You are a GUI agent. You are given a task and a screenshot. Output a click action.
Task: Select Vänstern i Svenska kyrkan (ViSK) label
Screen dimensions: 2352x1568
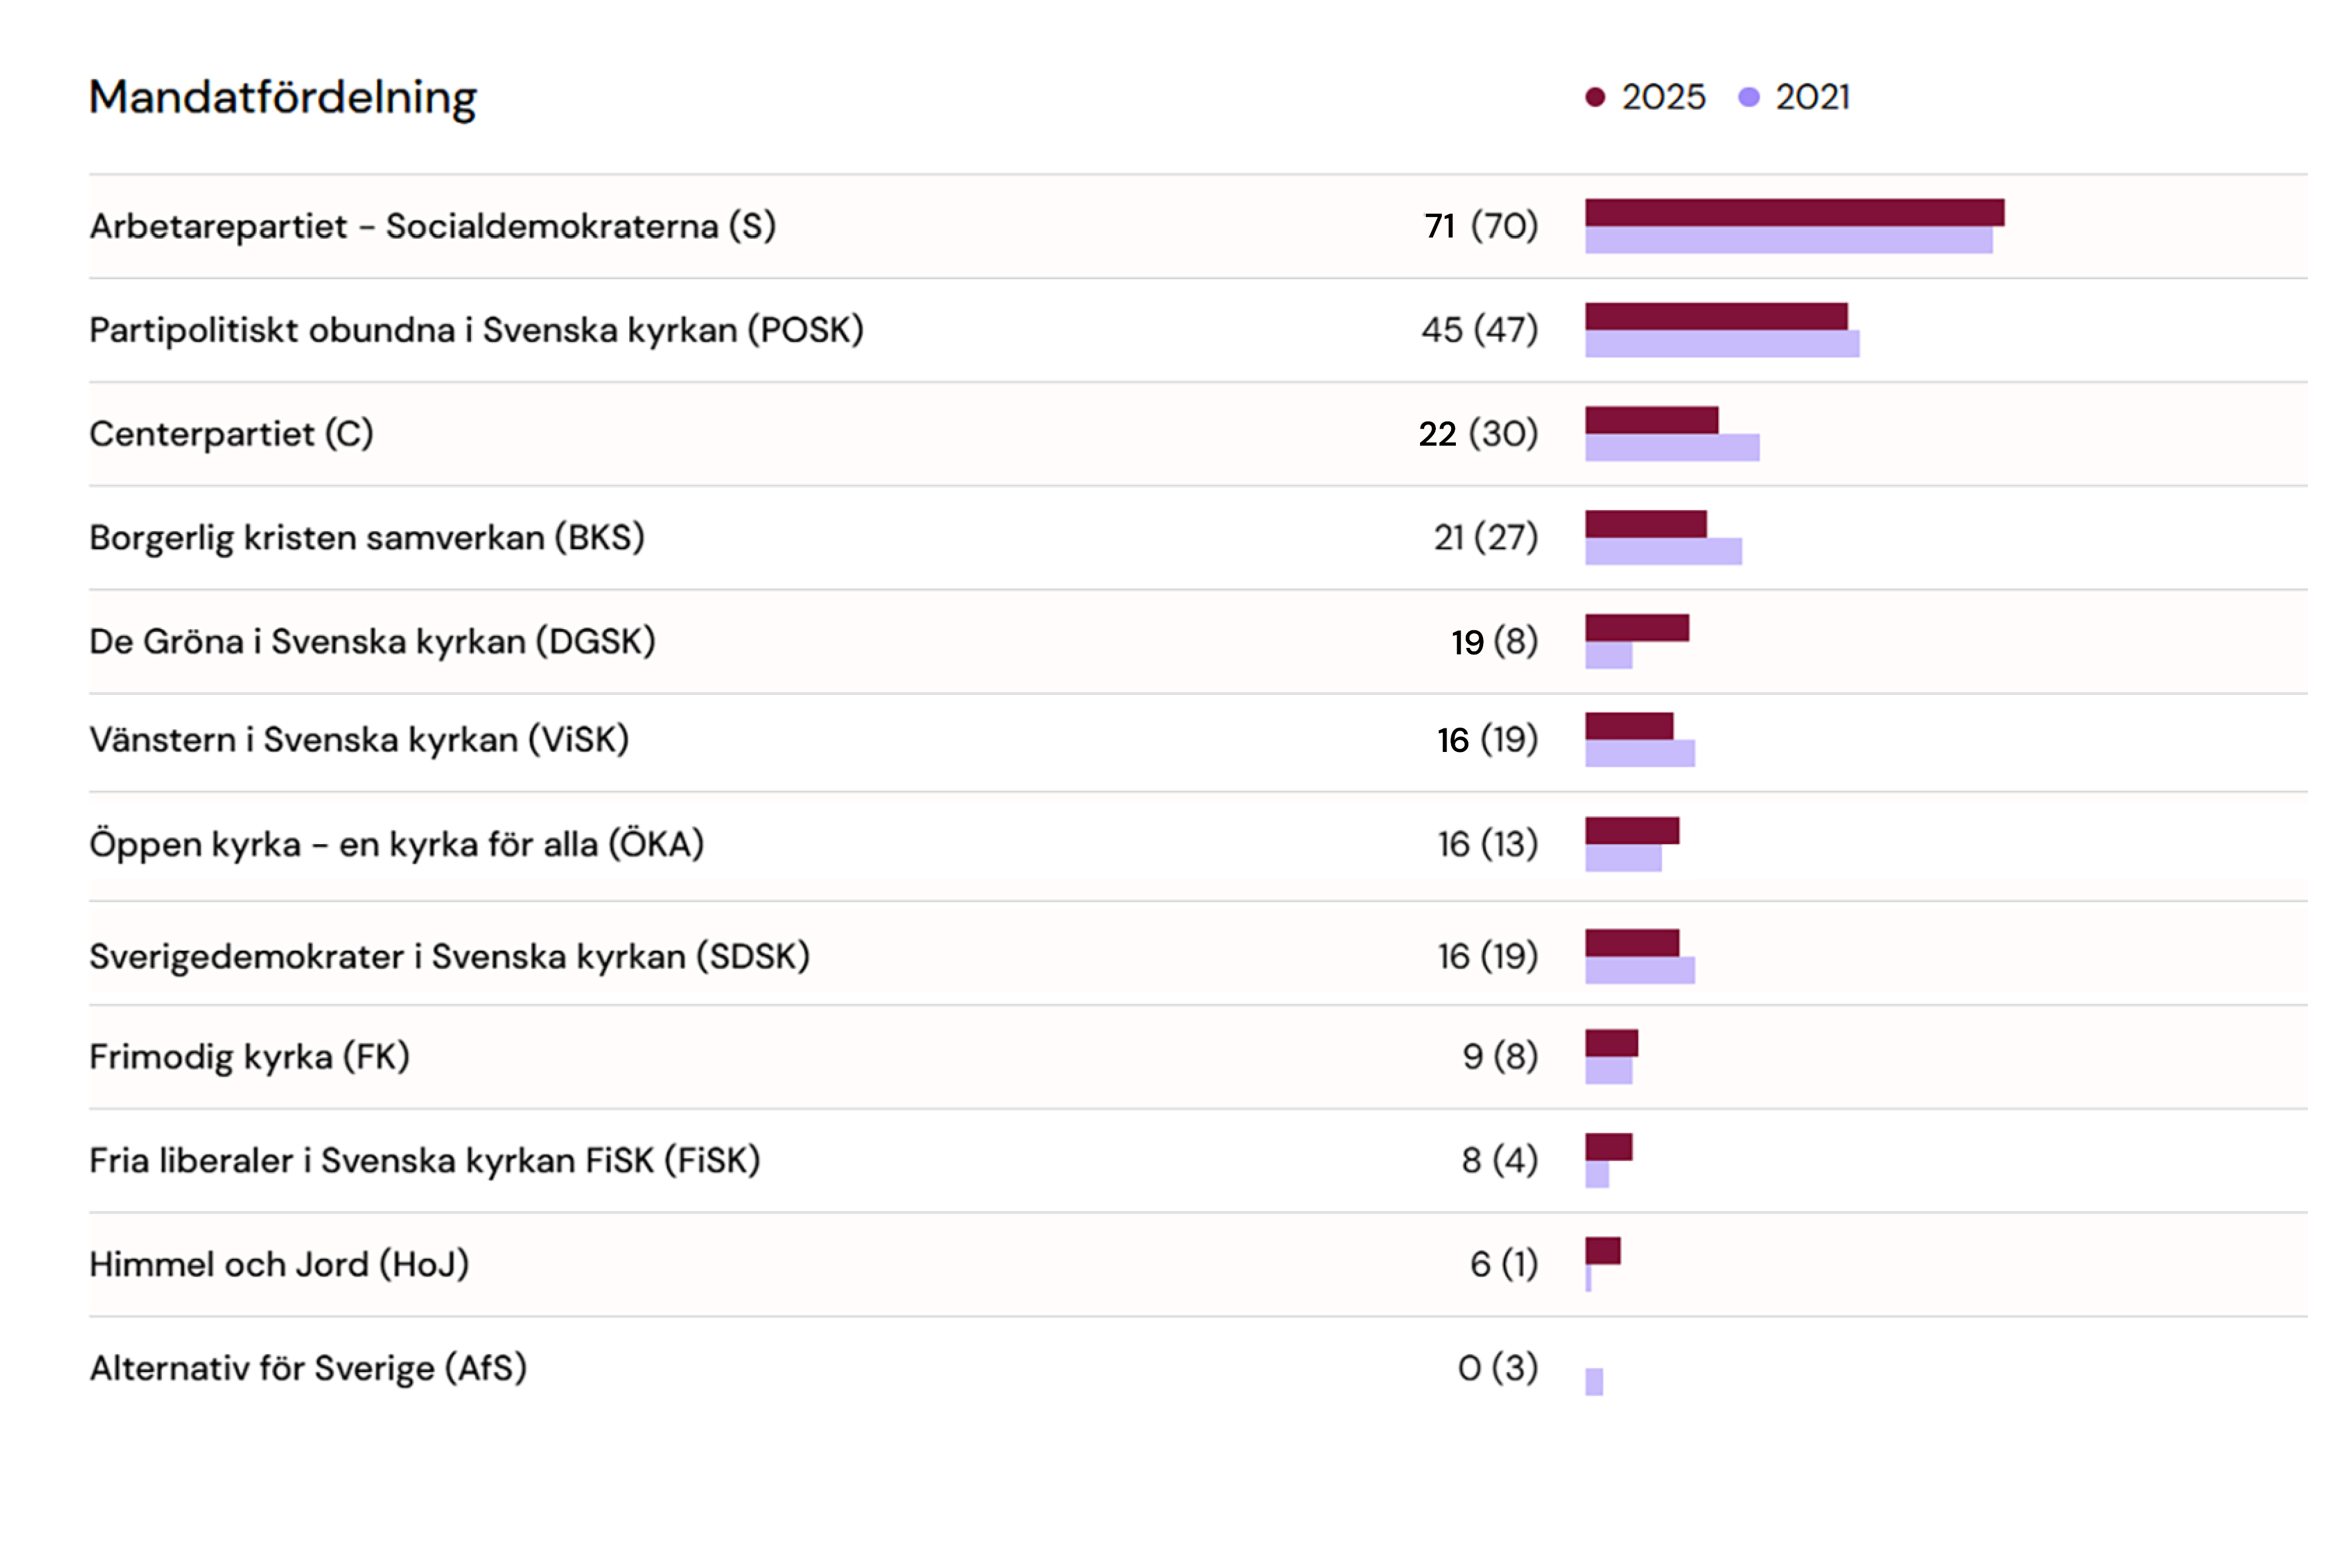coord(359,740)
